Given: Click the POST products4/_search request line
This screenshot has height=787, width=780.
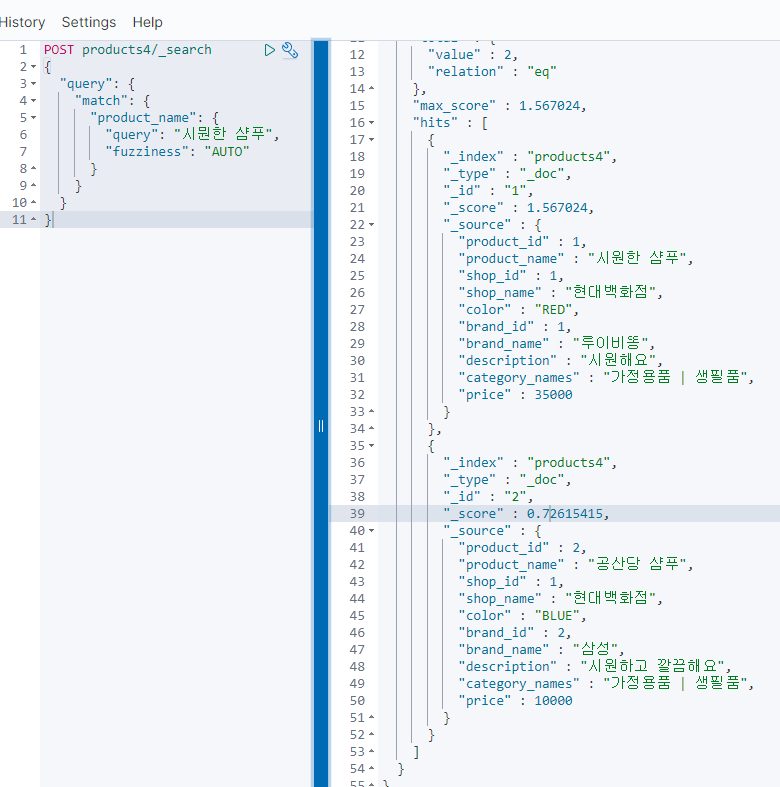Looking at the screenshot, I should (x=128, y=50).
